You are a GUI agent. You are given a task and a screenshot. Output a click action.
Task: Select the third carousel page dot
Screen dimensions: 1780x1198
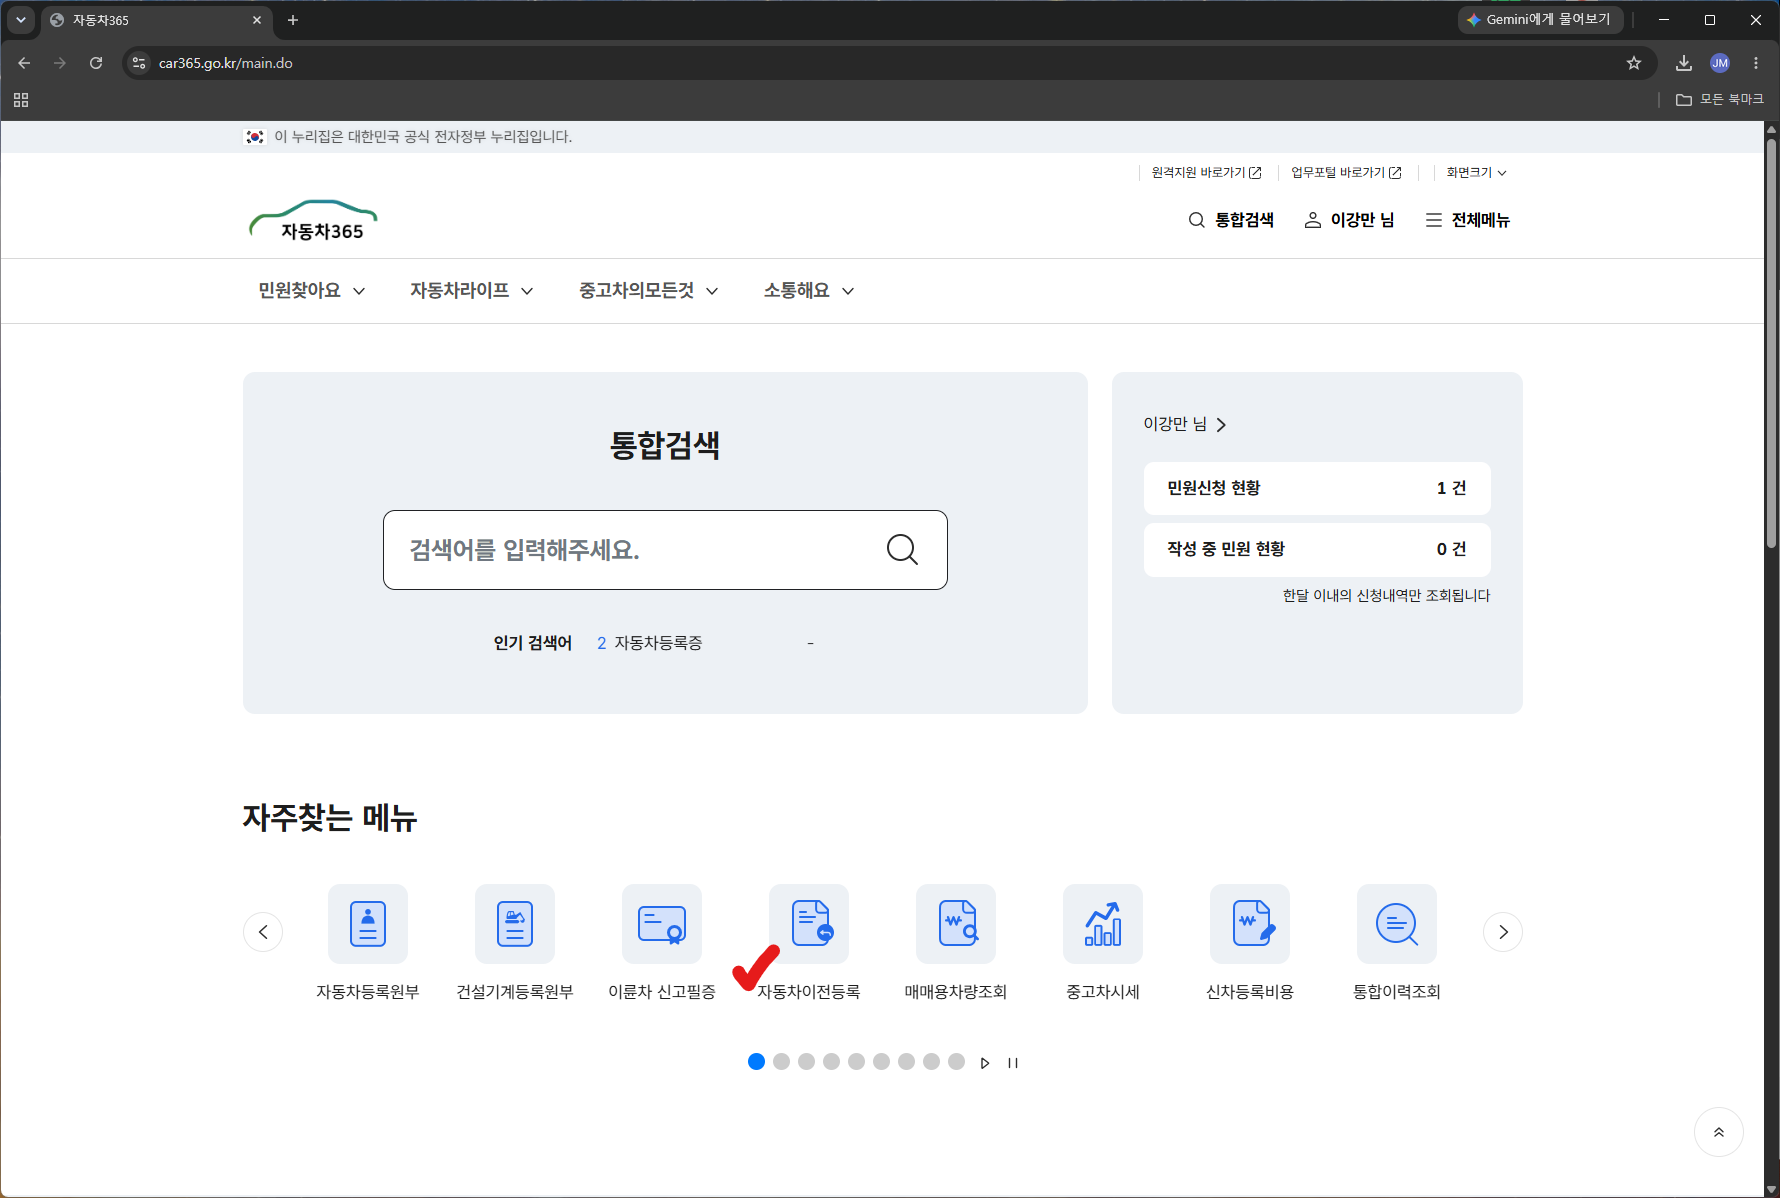coord(807,1062)
